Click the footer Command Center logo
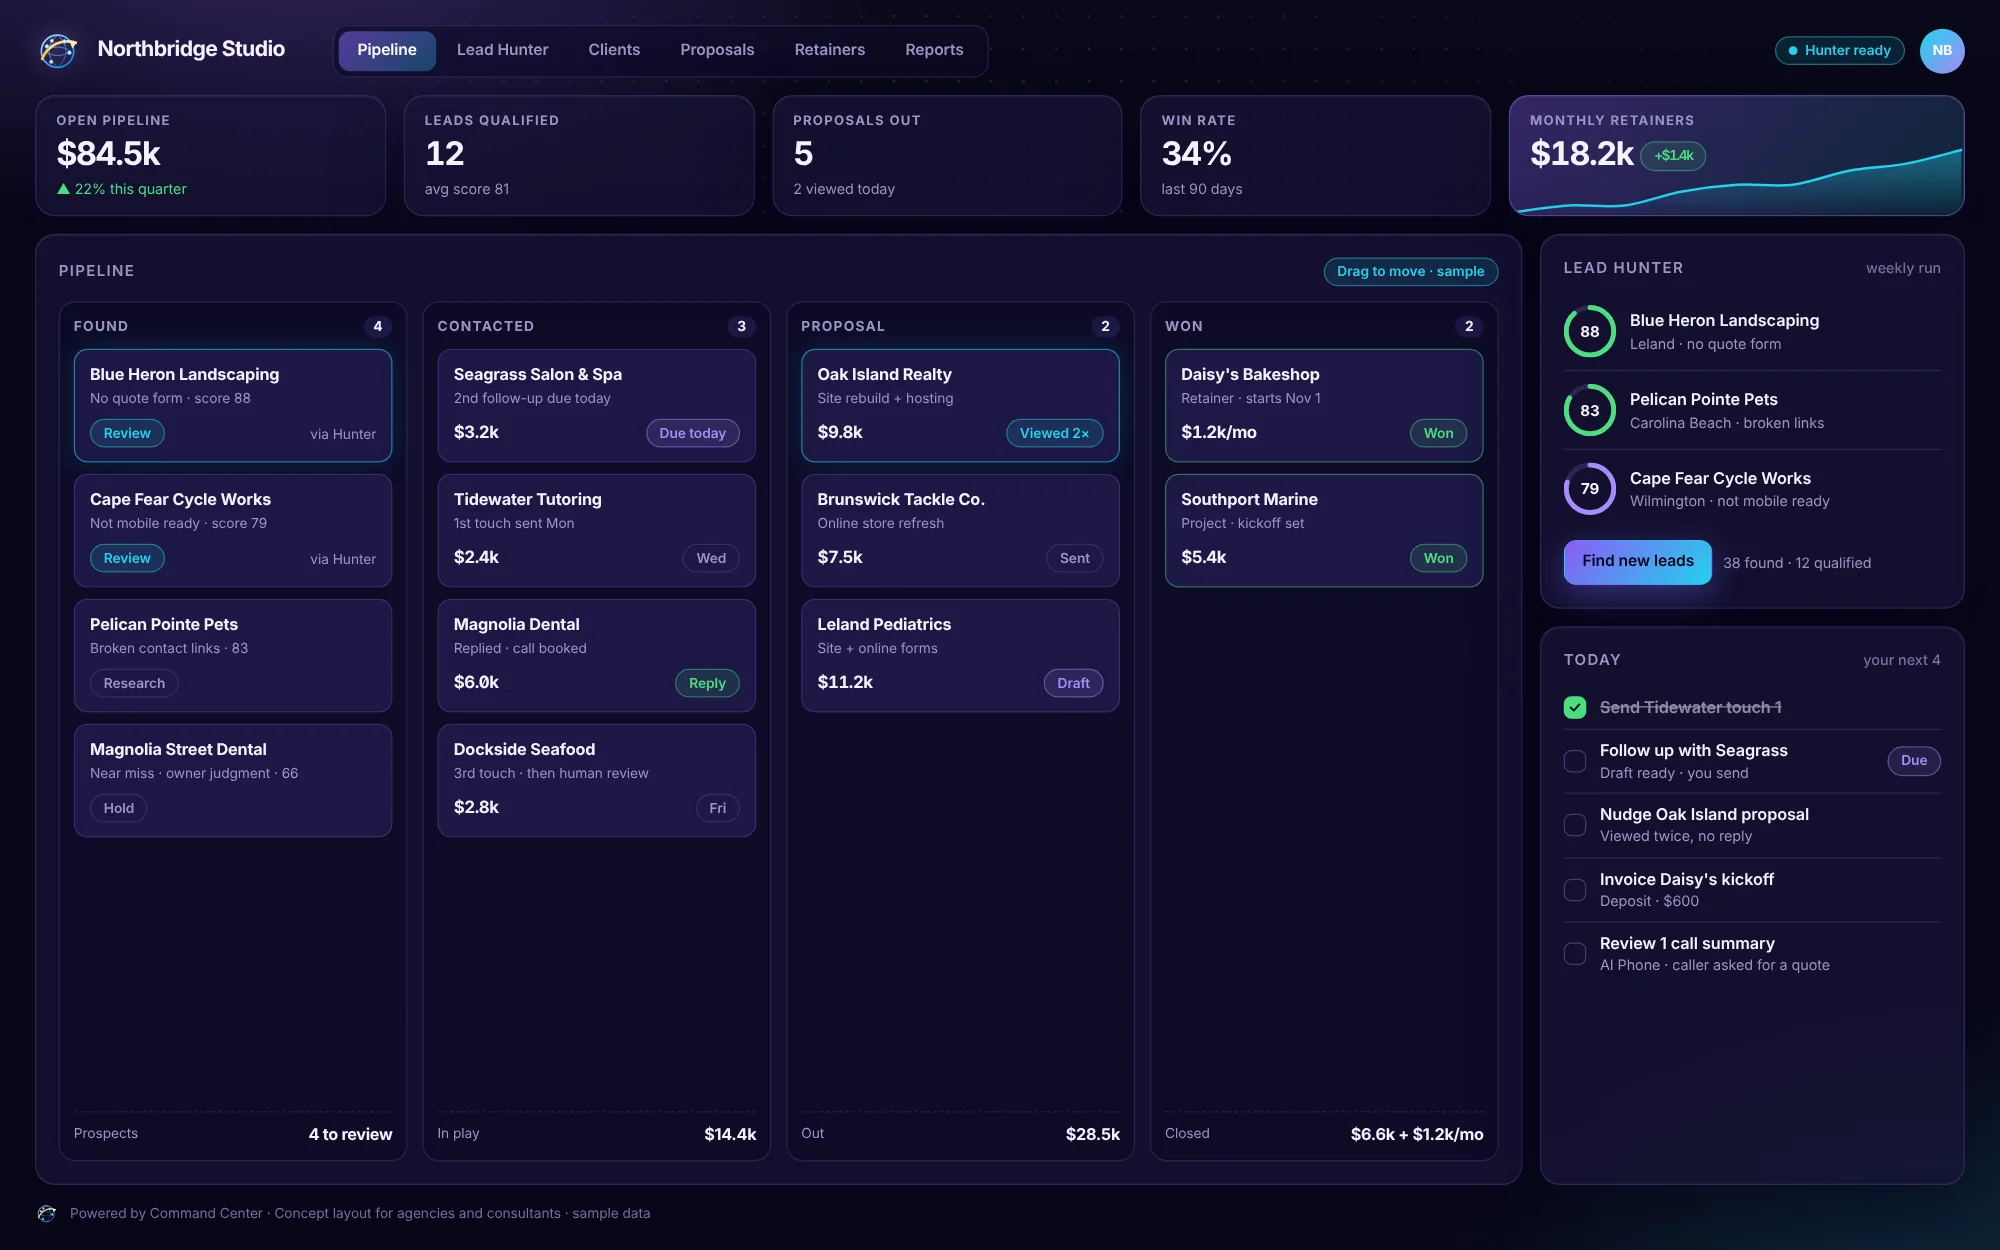Image resolution: width=2000 pixels, height=1250 pixels. pyautogui.click(x=47, y=1213)
